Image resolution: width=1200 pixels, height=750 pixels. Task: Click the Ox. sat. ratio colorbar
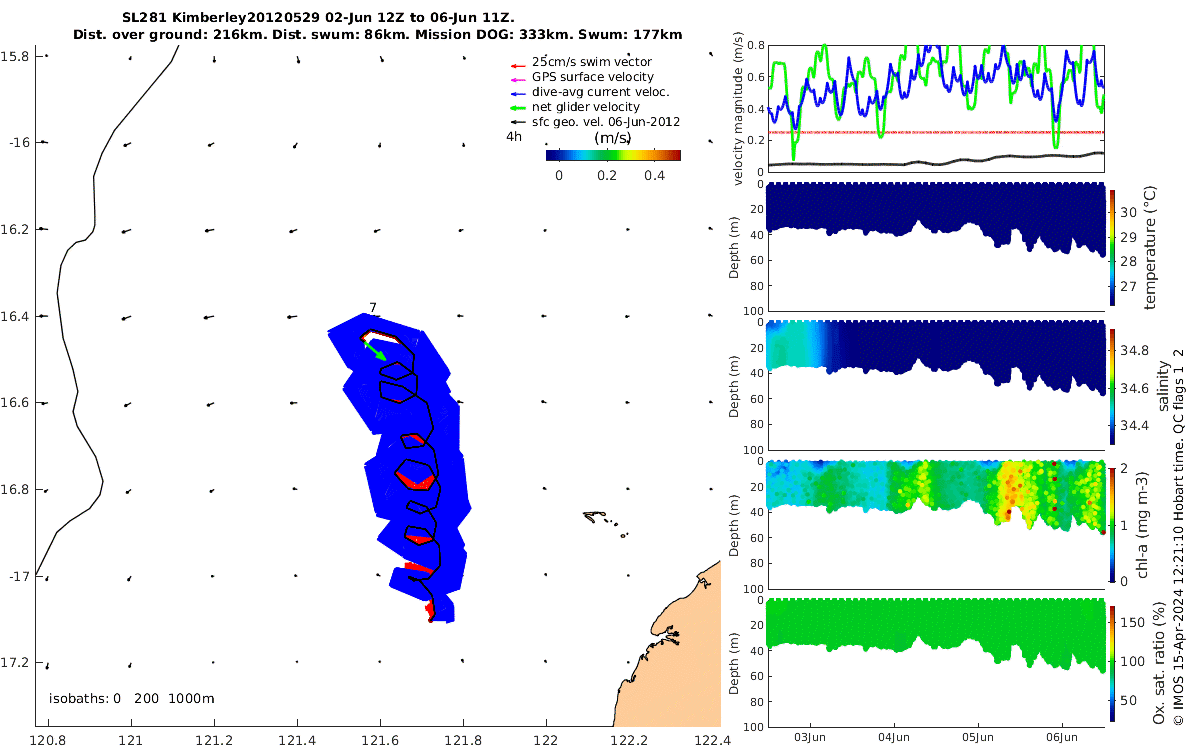click(x=1112, y=662)
